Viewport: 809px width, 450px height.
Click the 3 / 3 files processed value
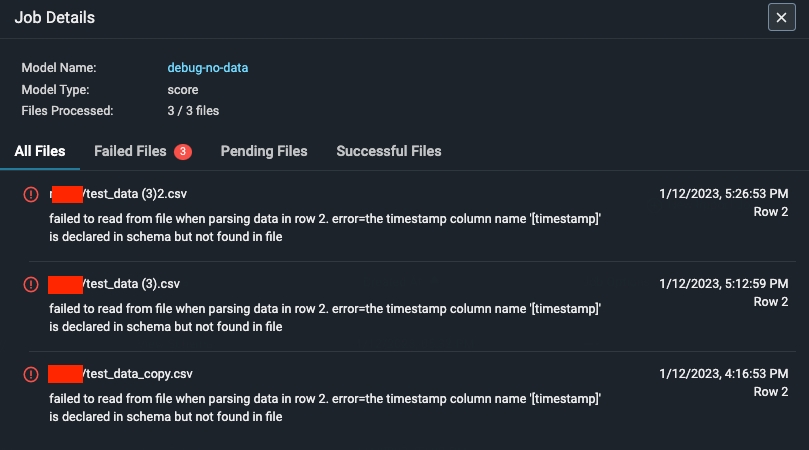coord(193,110)
